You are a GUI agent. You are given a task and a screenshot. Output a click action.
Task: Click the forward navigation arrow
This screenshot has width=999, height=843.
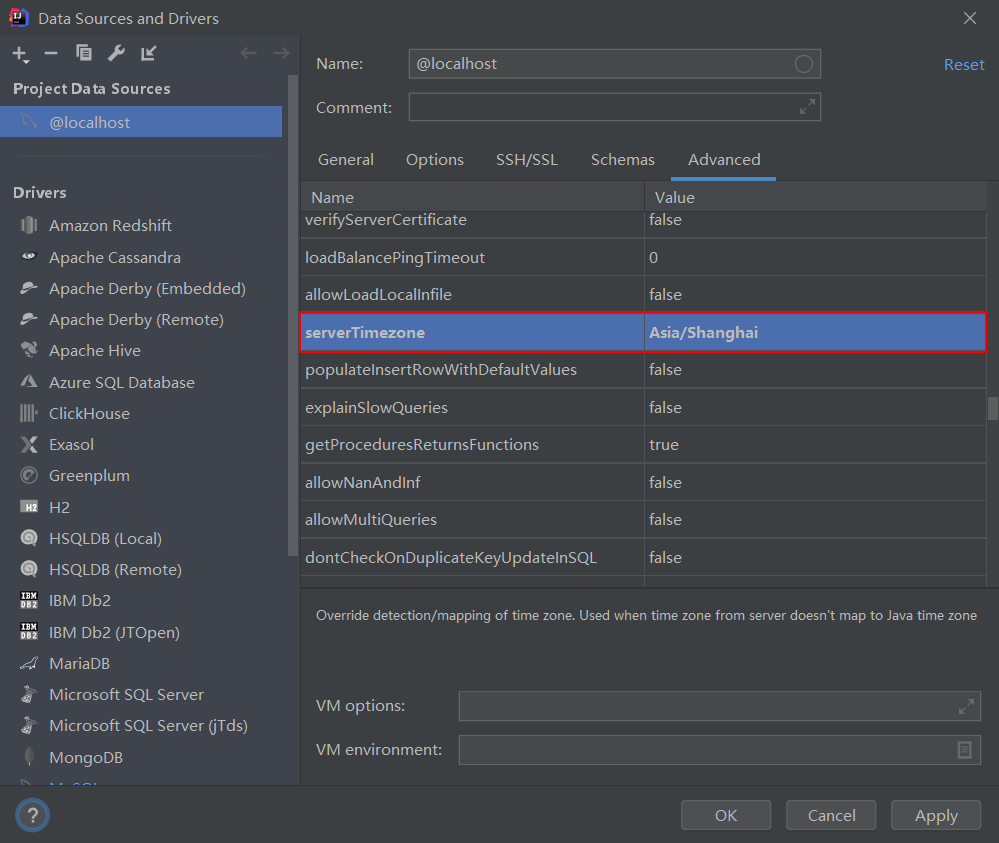[x=281, y=53]
